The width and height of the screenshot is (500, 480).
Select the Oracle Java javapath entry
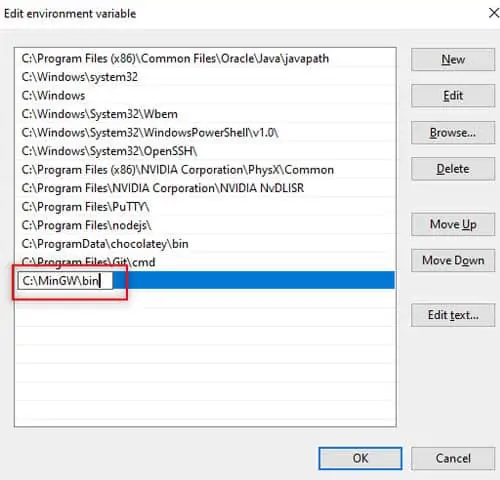coord(205,59)
